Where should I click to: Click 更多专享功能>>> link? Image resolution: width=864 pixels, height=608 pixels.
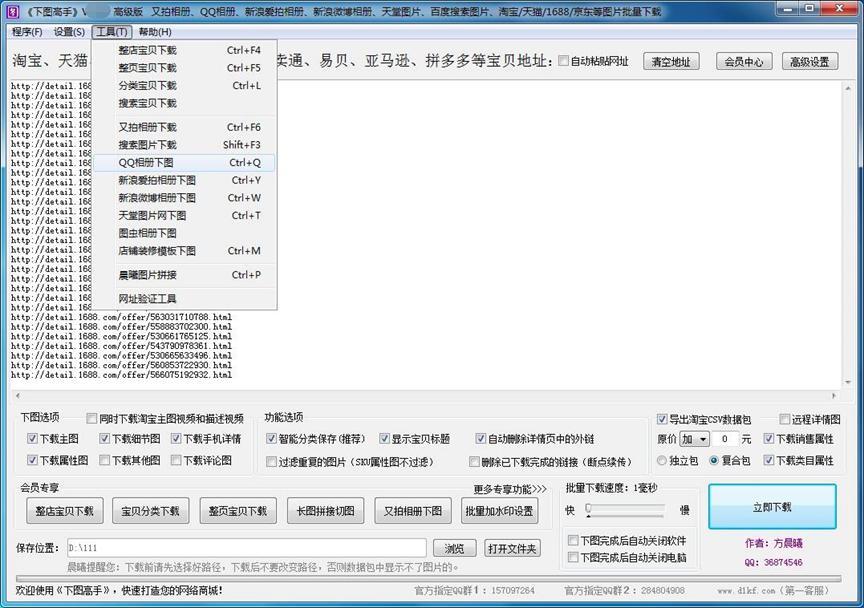510,489
